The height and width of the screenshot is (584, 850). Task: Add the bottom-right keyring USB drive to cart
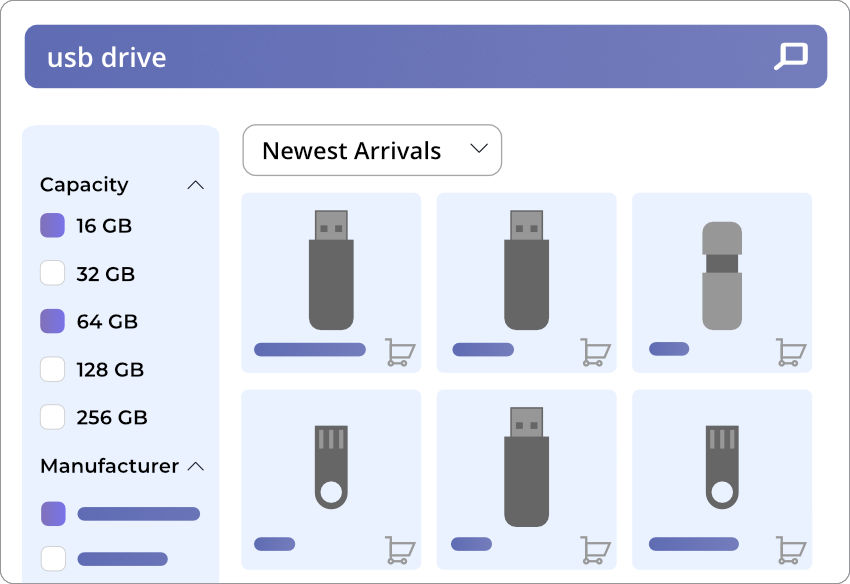click(791, 549)
